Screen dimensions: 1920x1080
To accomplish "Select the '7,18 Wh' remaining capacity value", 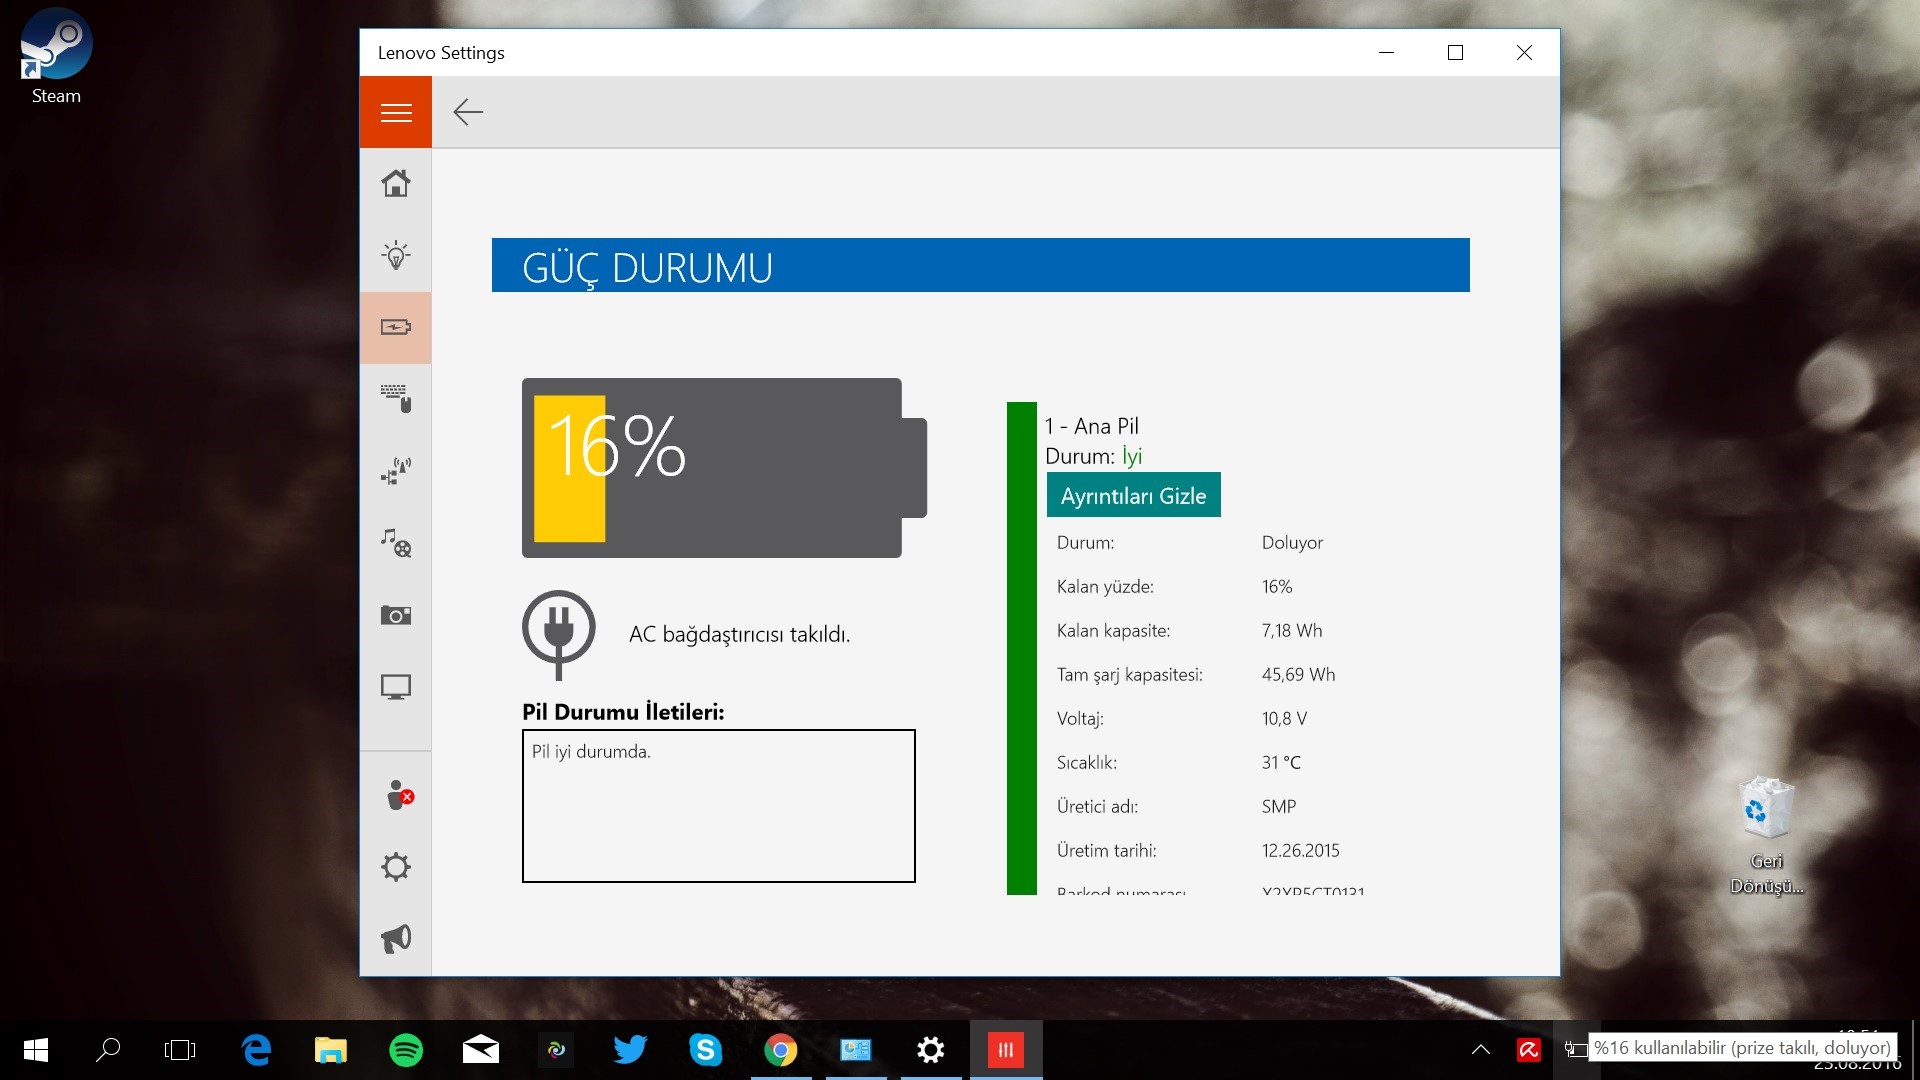I will pos(1292,631).
